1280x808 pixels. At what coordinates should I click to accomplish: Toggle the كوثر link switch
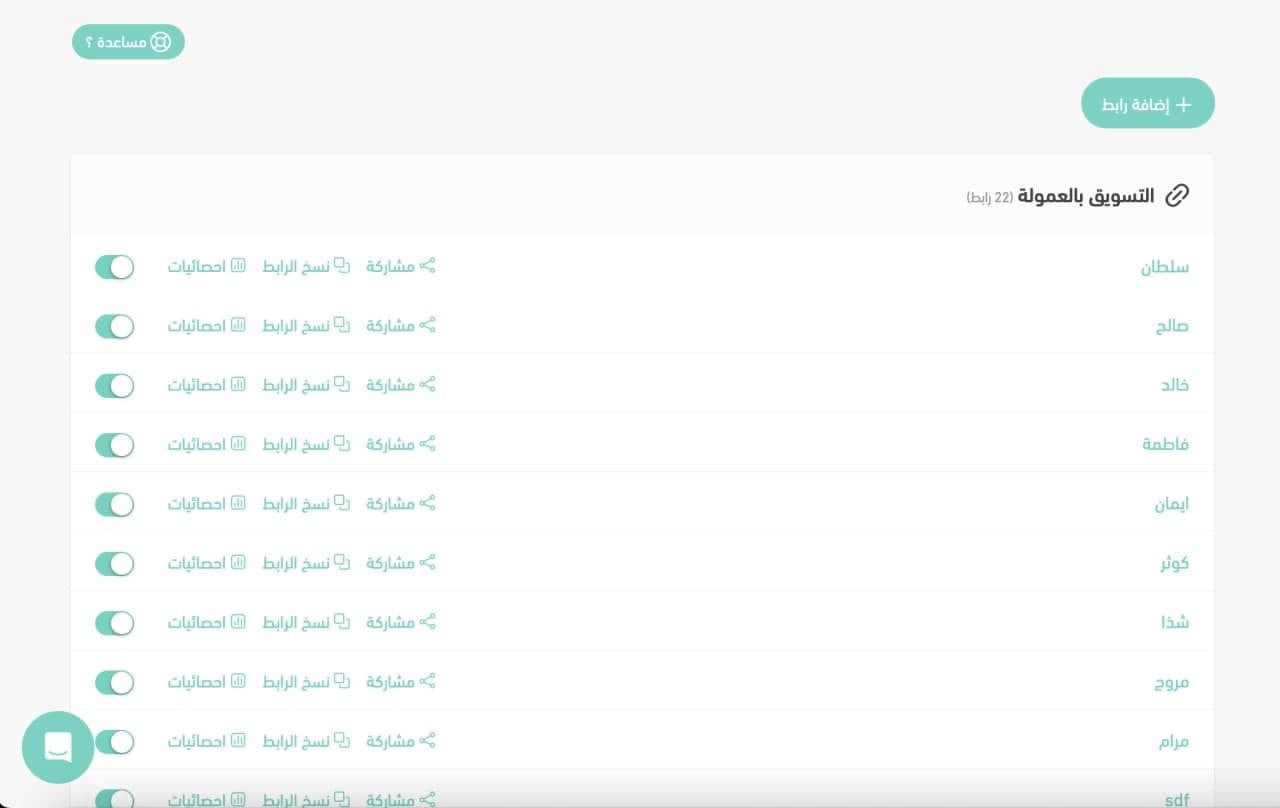115,563
